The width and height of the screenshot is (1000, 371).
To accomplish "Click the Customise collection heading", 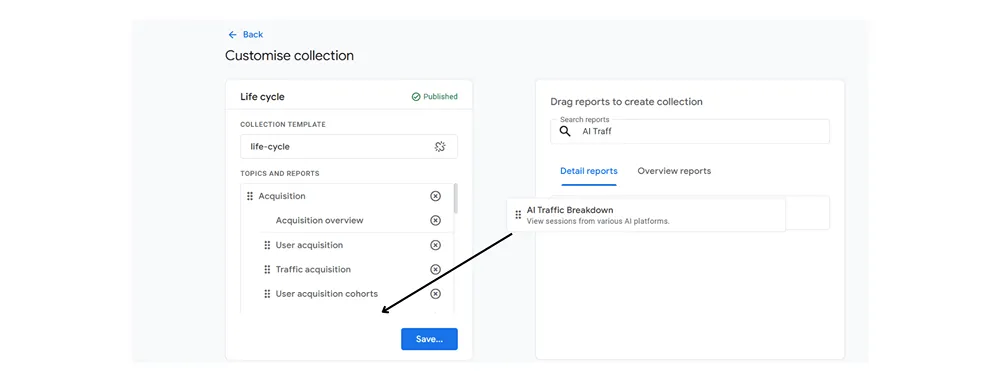I will [x=290, y=55].
